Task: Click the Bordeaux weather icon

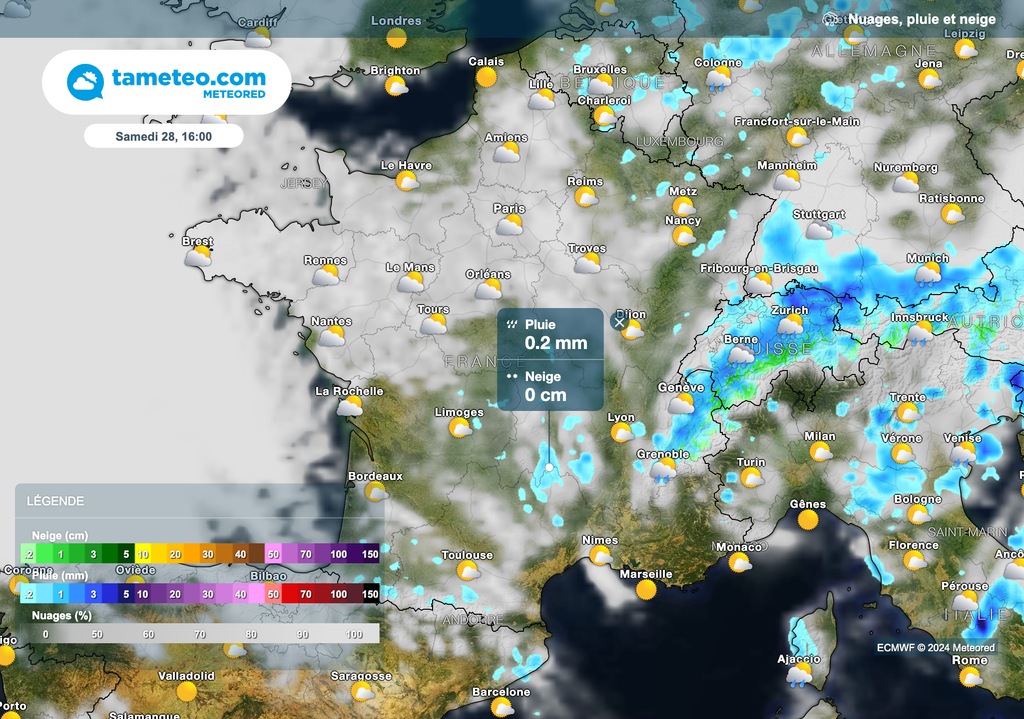Action: (376, 492)
